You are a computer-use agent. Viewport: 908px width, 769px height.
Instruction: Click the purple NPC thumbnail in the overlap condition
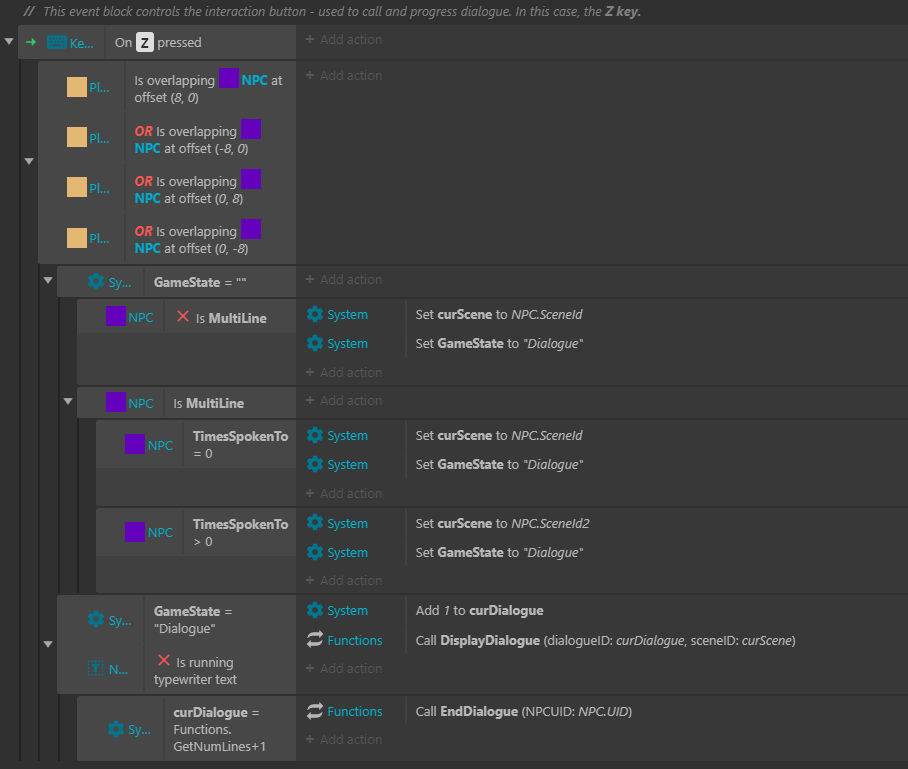pyautogui.click(x=229, y=77)
